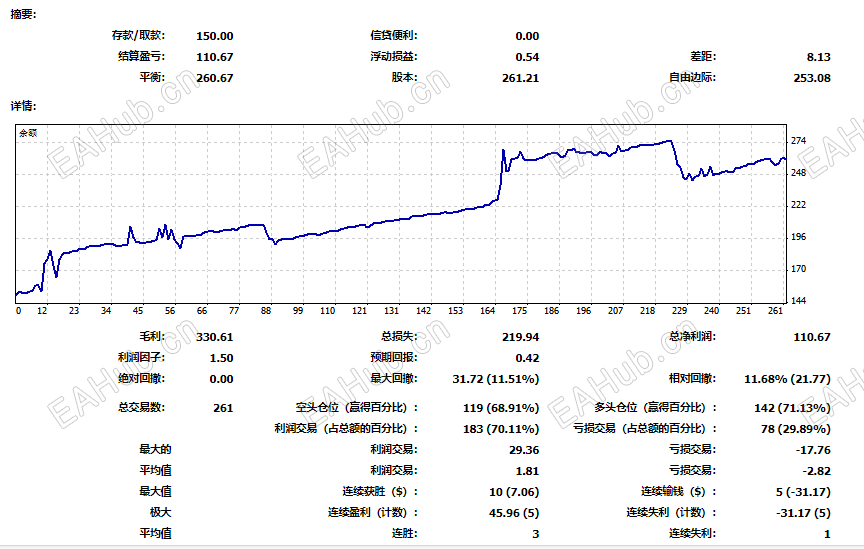Click the consecutive wins value 10 (7.06)
Viewport: 864px width, 549px height.
click(514, 492)
